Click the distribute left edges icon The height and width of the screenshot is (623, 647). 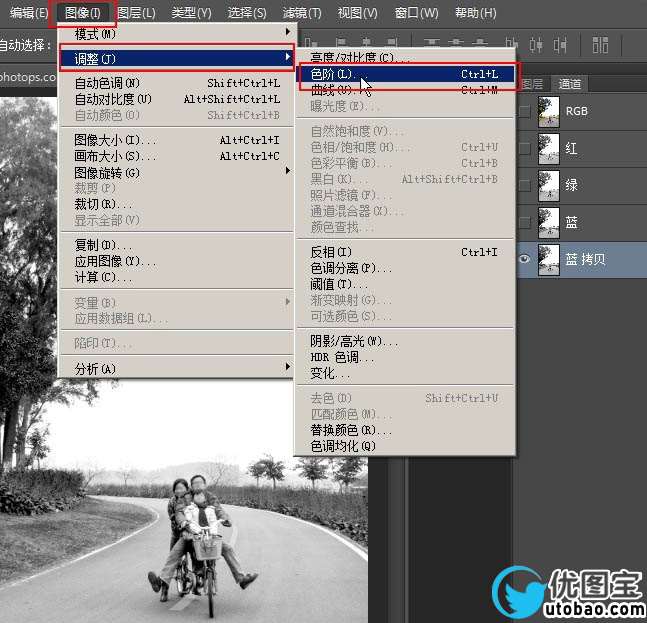point(512,45)
